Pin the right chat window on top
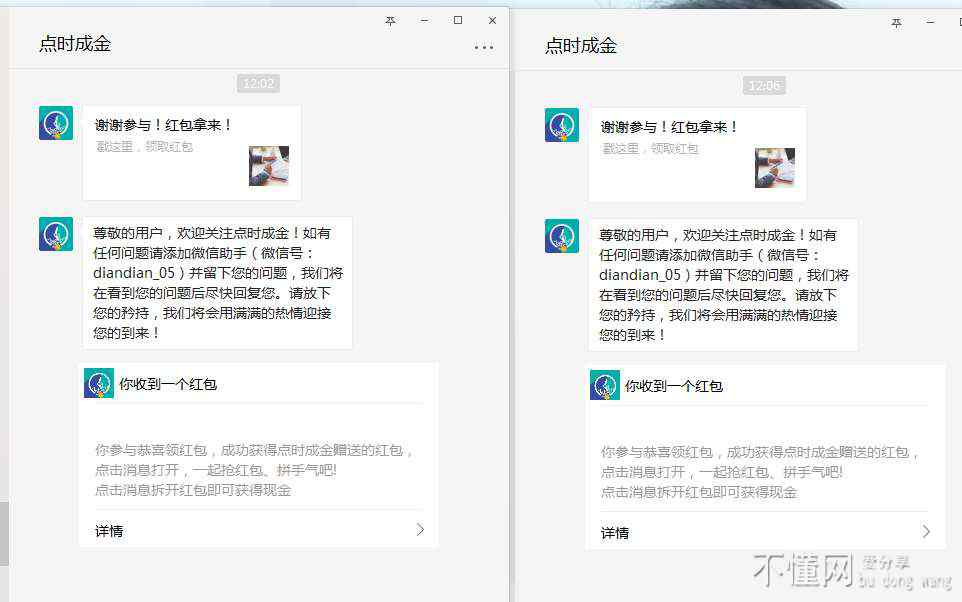This screenshot has width=962, height=602. coord(896,22)
